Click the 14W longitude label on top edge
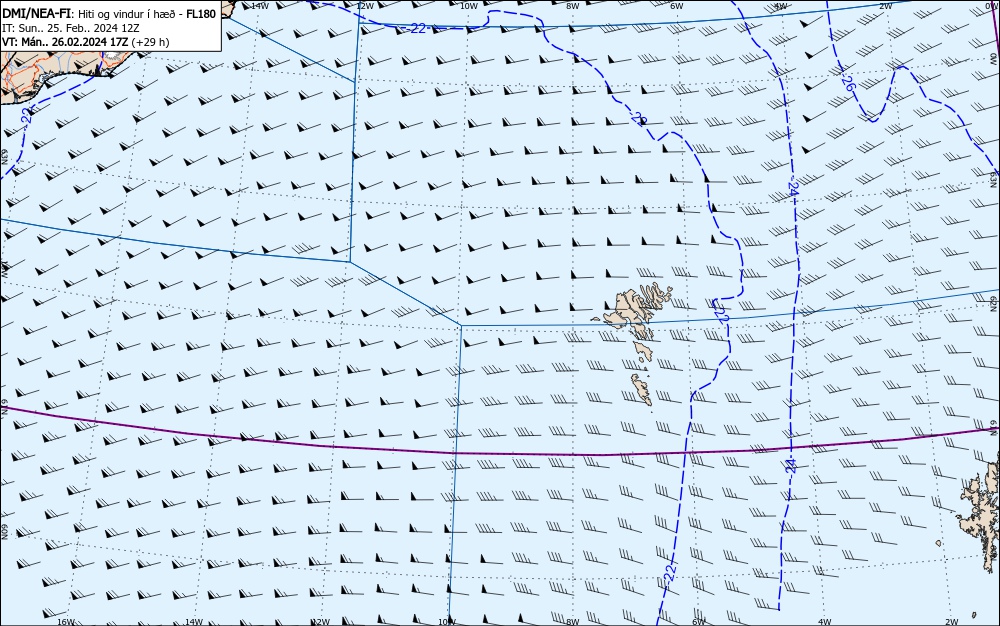Screen dimensions: 1000x626 260,6
